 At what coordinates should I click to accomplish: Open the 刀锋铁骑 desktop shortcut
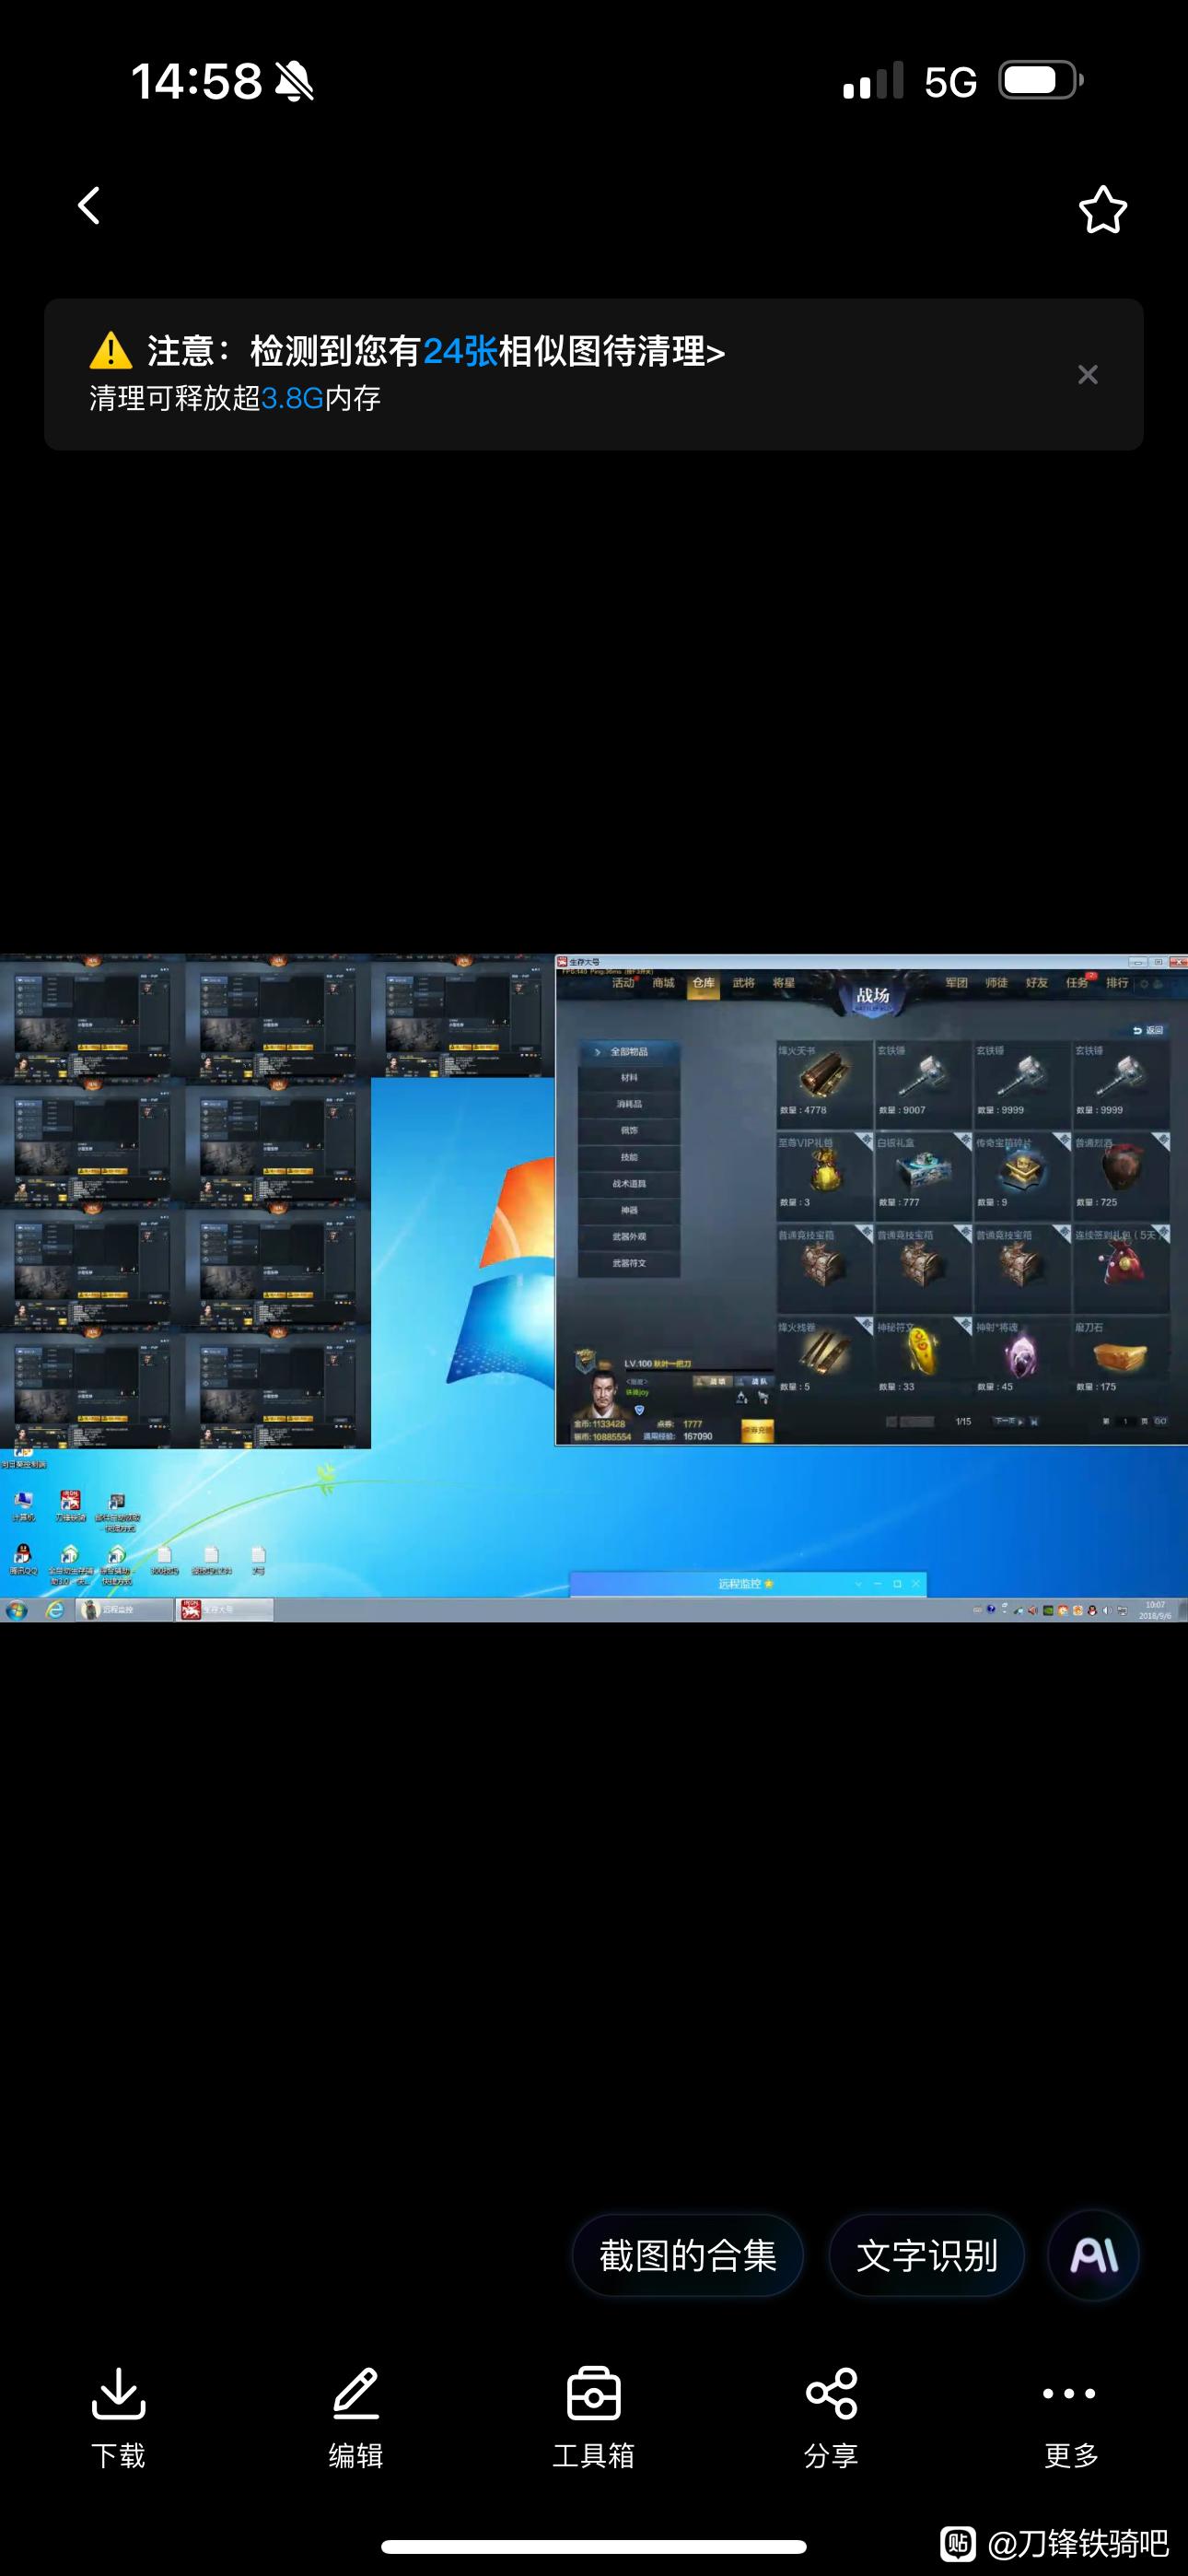click(70, 1505)
